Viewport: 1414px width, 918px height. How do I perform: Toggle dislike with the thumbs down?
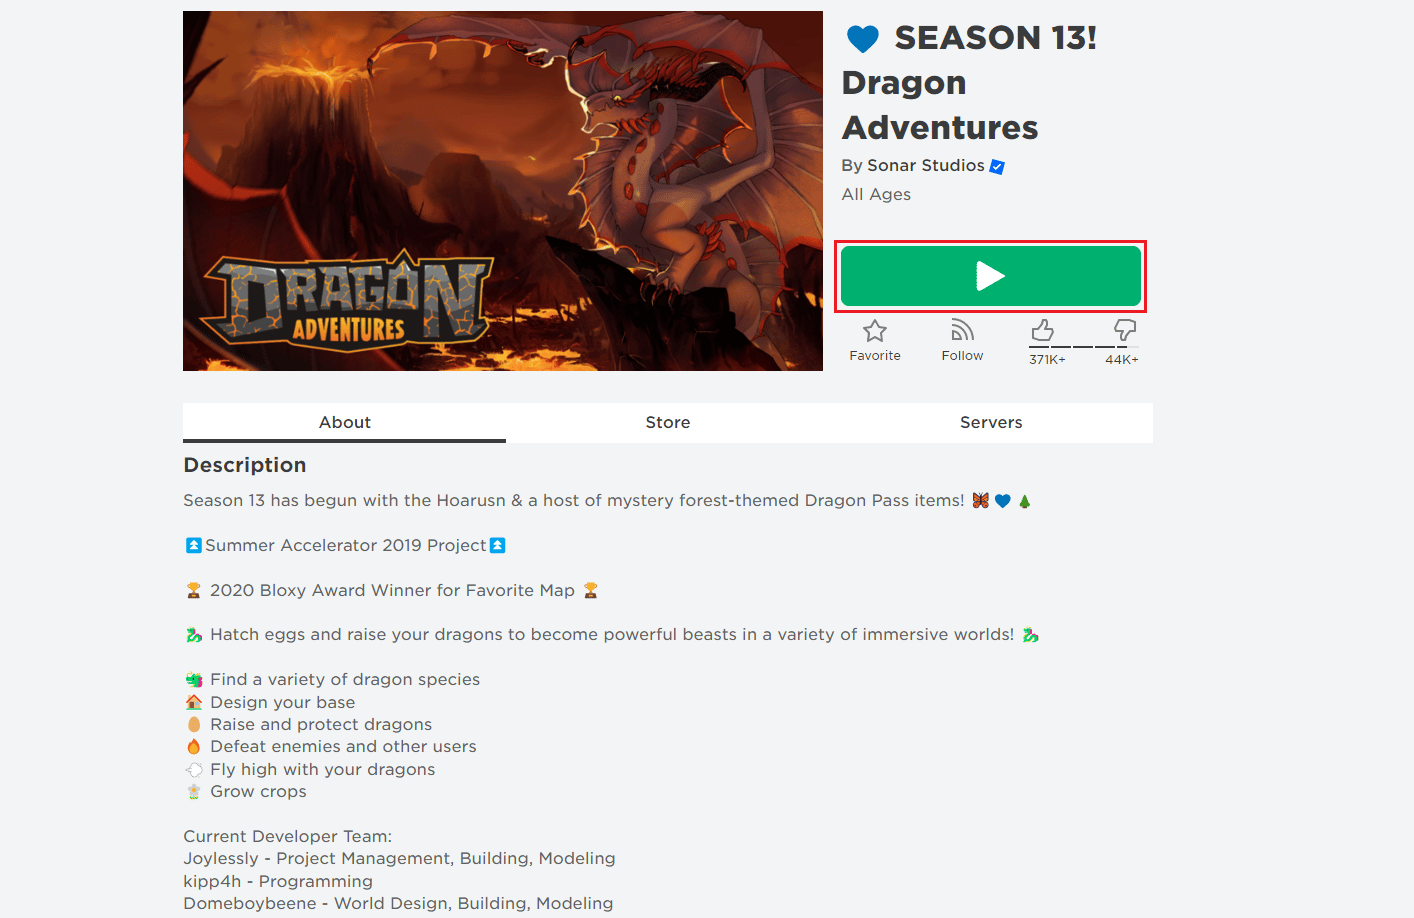point(1123,330)
